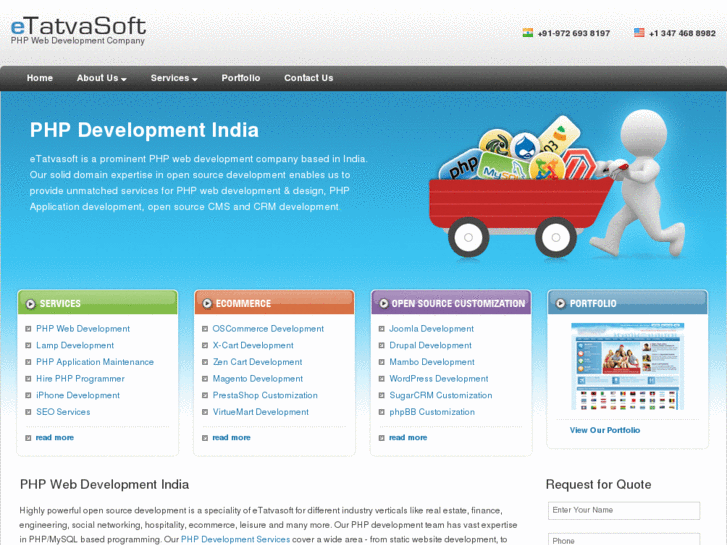Click the Phone input field
Viewport: 727px width, 545px height.
pos(624,539)
